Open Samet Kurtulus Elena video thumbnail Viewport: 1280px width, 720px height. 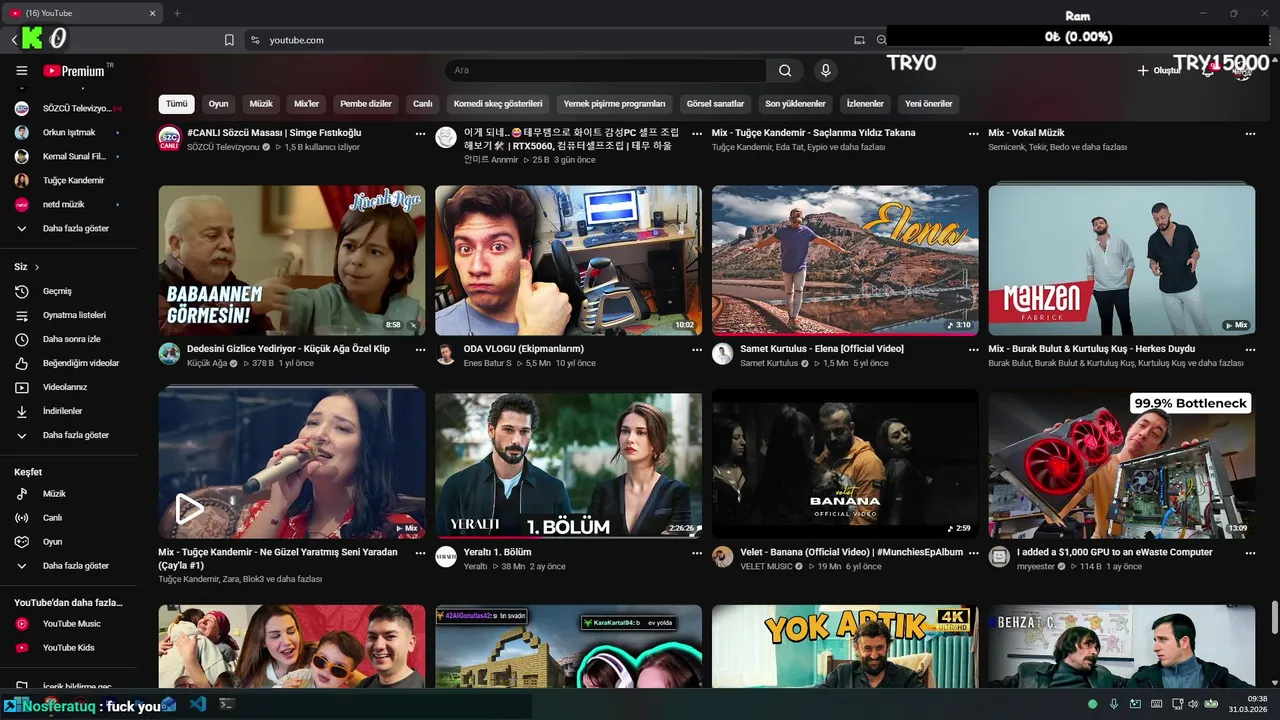pyautogui.click(x=845, y=260)
